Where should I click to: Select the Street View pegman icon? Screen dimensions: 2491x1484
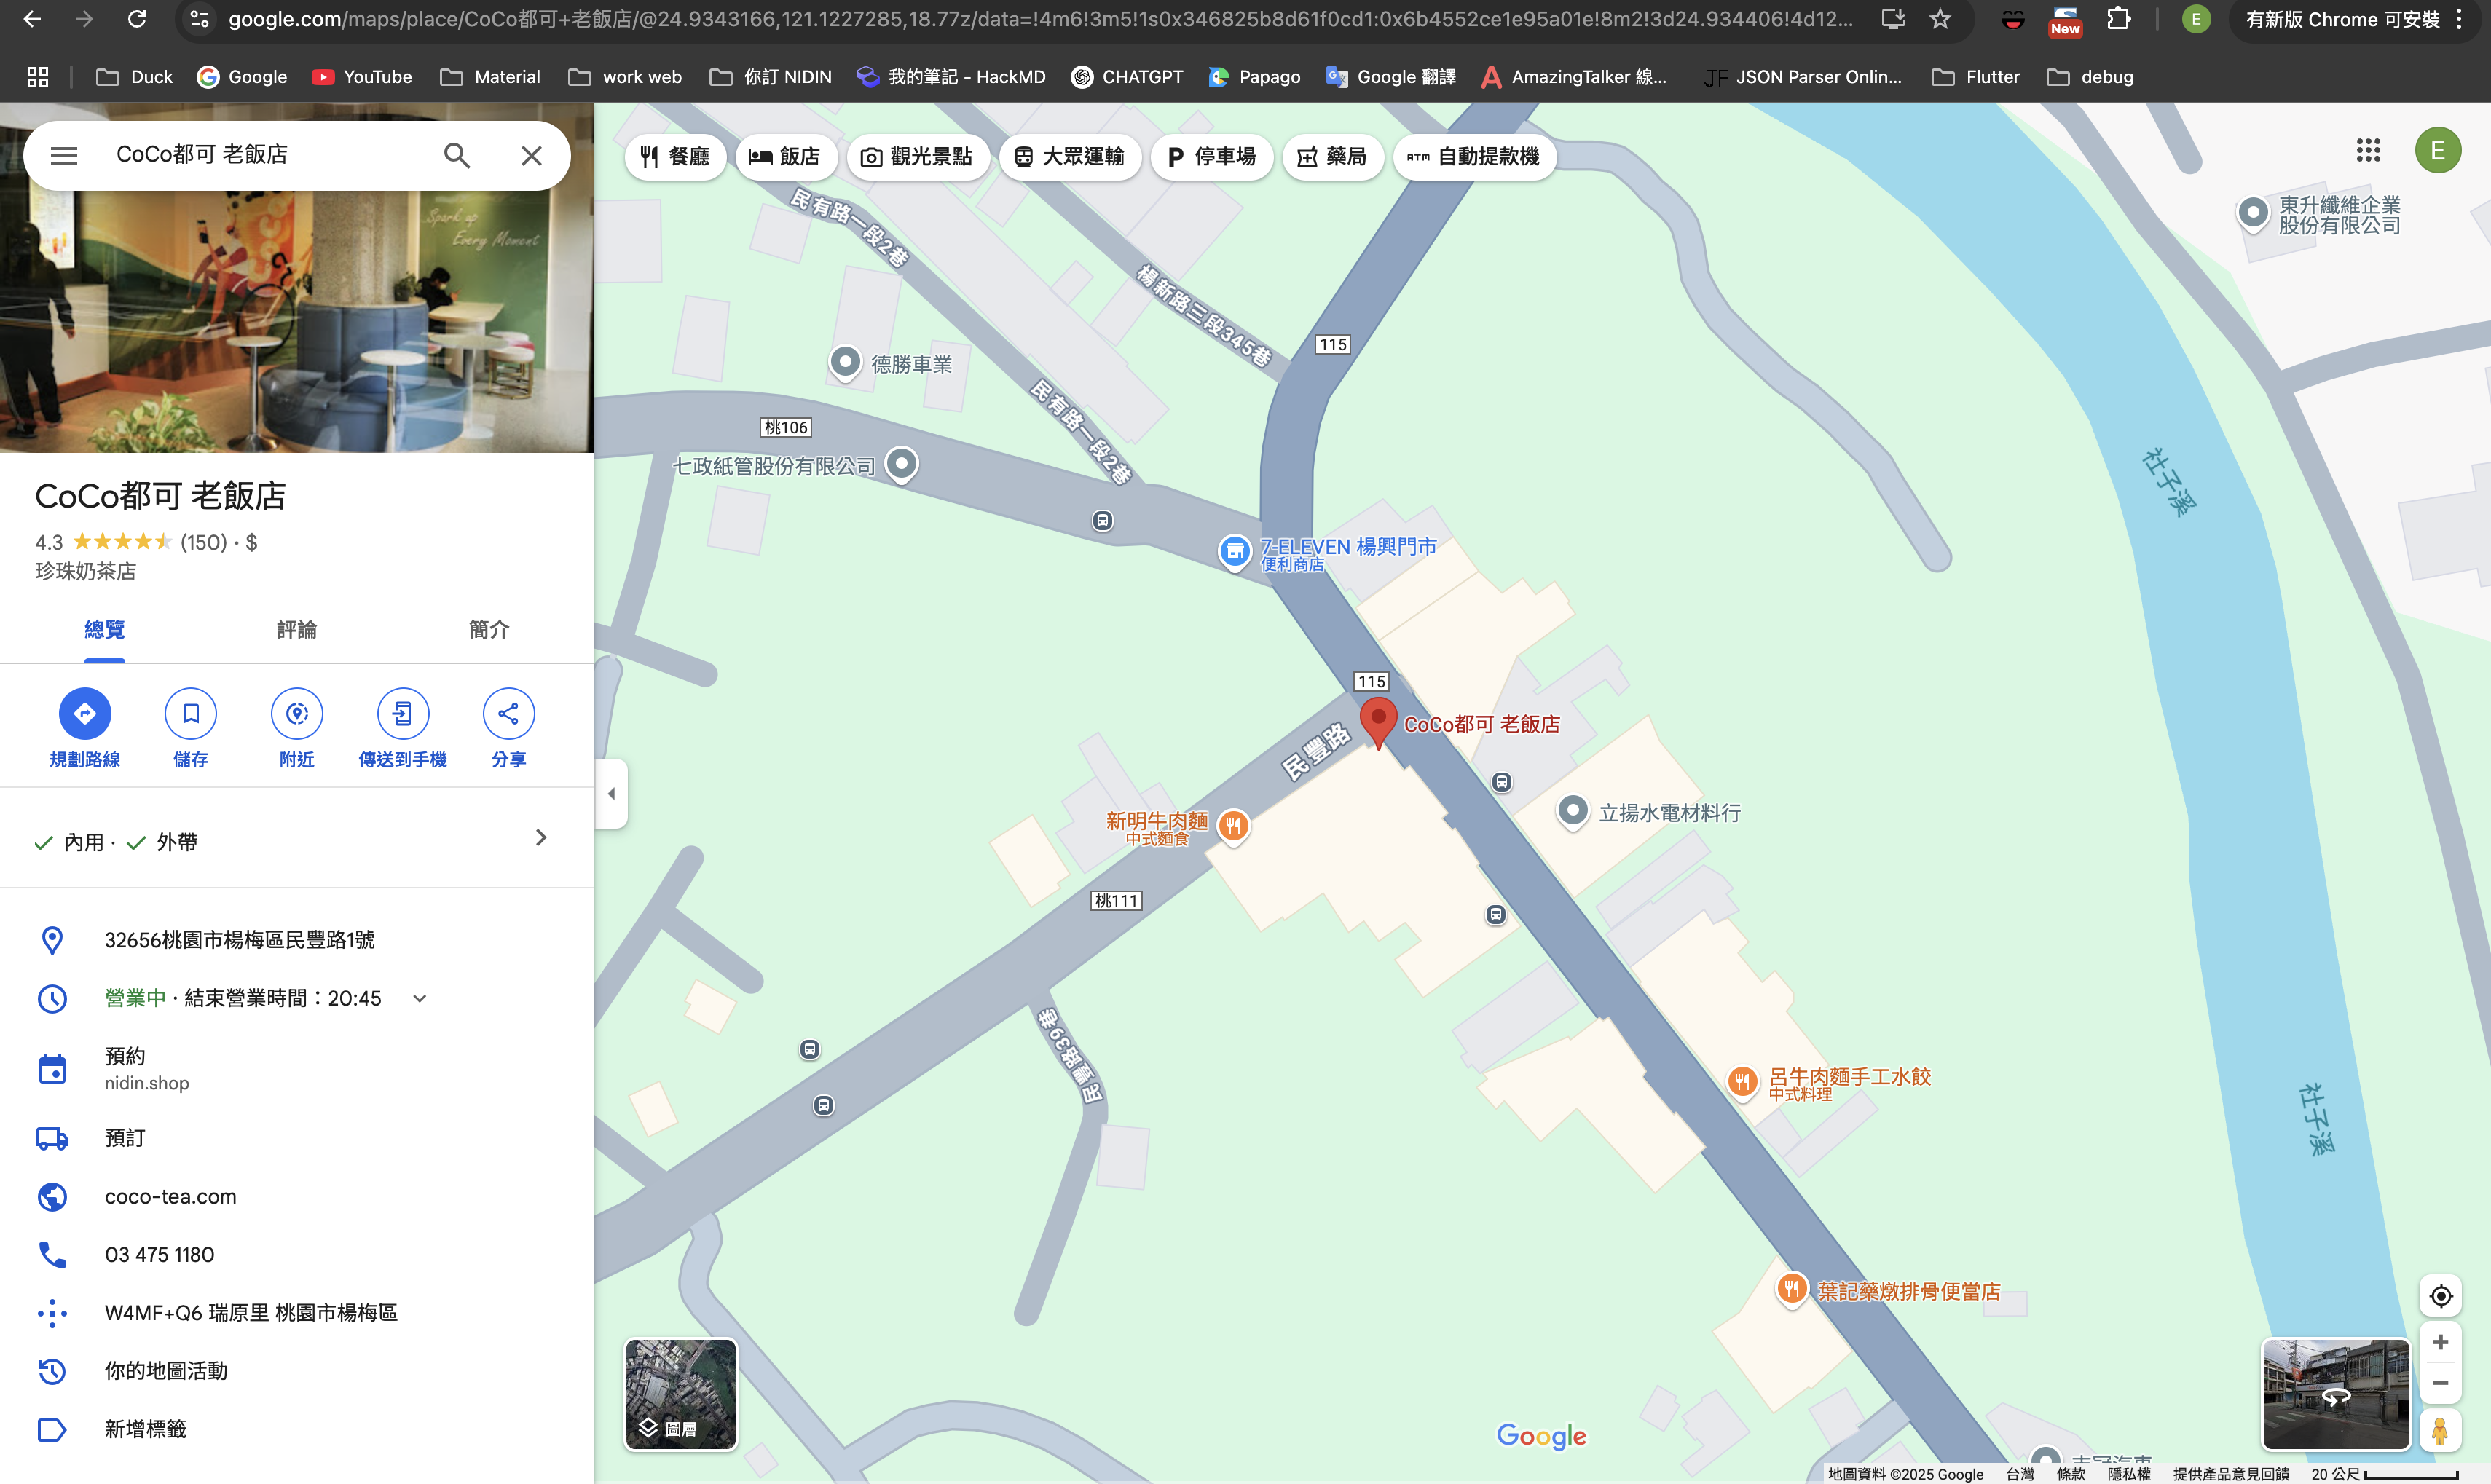coord(2440,1432)
